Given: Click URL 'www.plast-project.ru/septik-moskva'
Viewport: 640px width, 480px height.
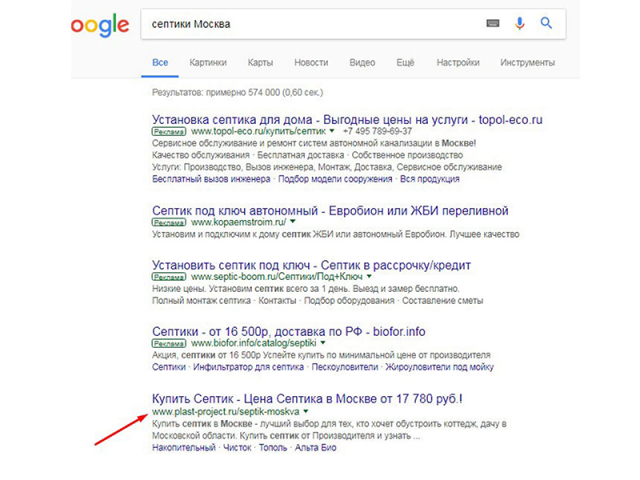Looking at the screenshot, I should tap(226, 411).
